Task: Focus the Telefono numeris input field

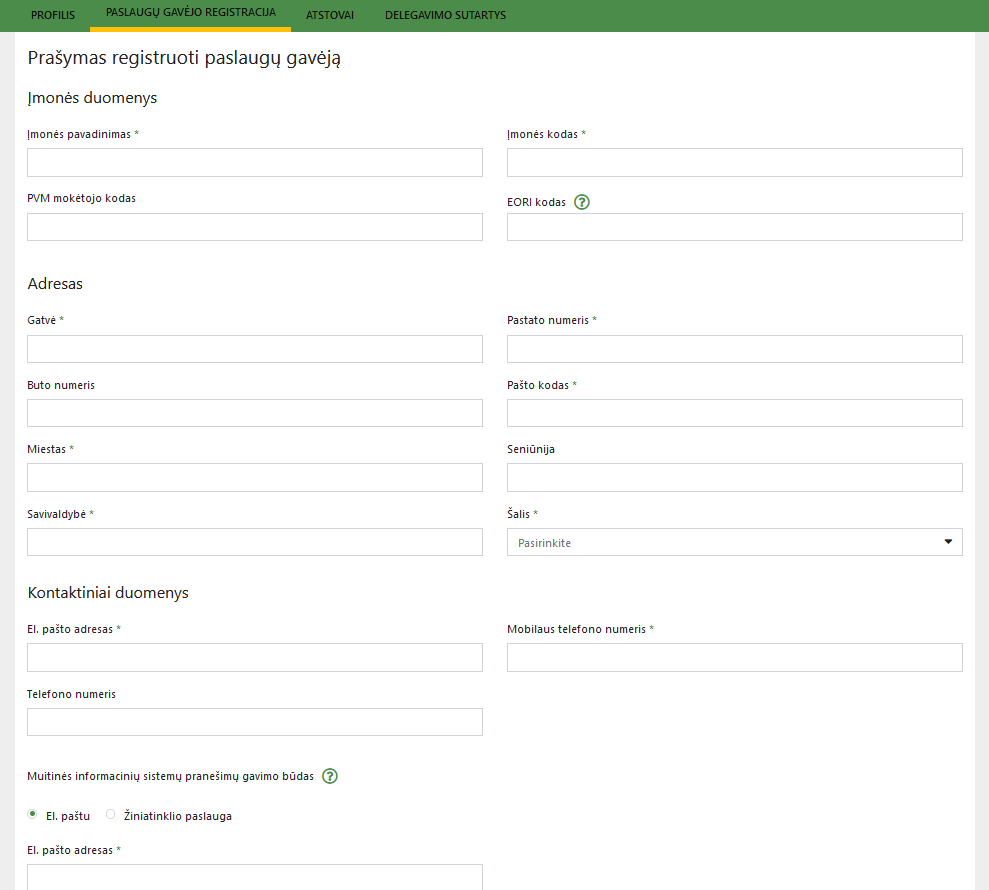Action: (254, 722)
